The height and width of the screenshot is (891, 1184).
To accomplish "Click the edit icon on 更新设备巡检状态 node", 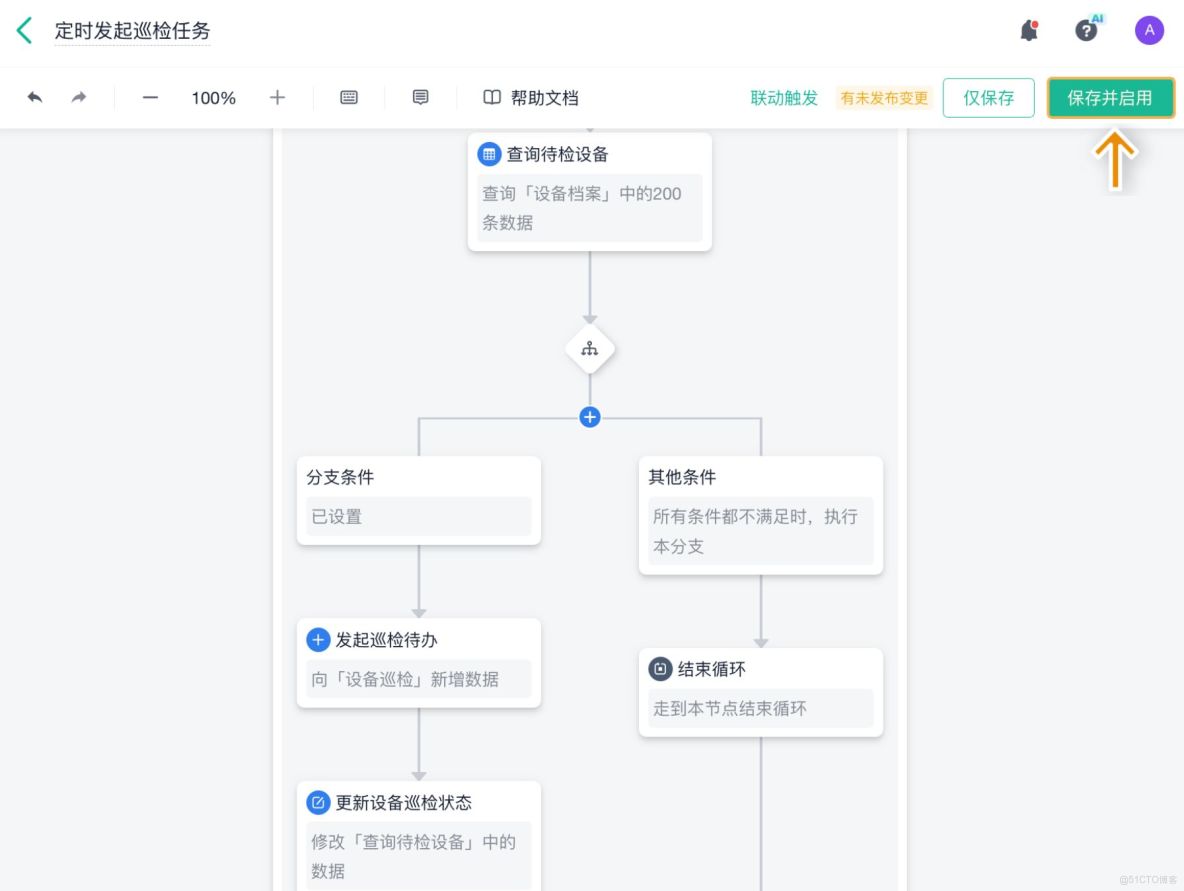I will pos(318,802).
